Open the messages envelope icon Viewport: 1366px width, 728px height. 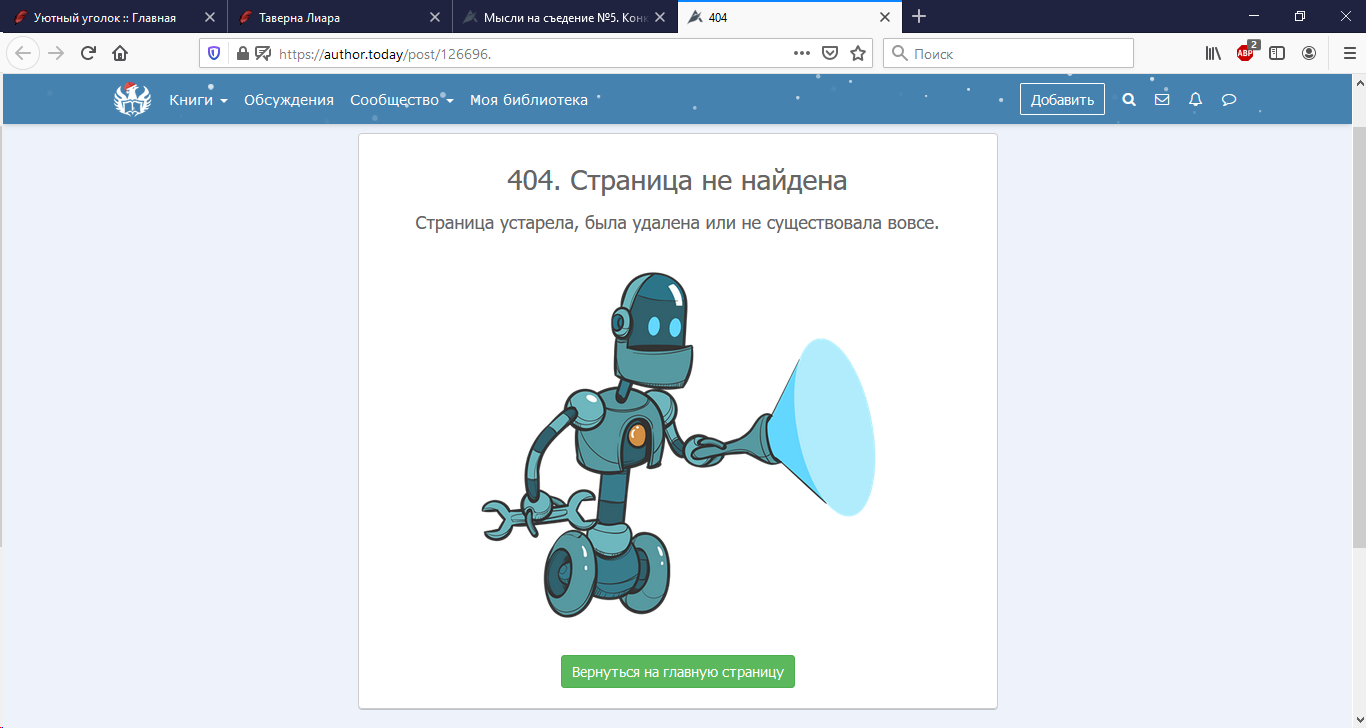(1162, 100)
